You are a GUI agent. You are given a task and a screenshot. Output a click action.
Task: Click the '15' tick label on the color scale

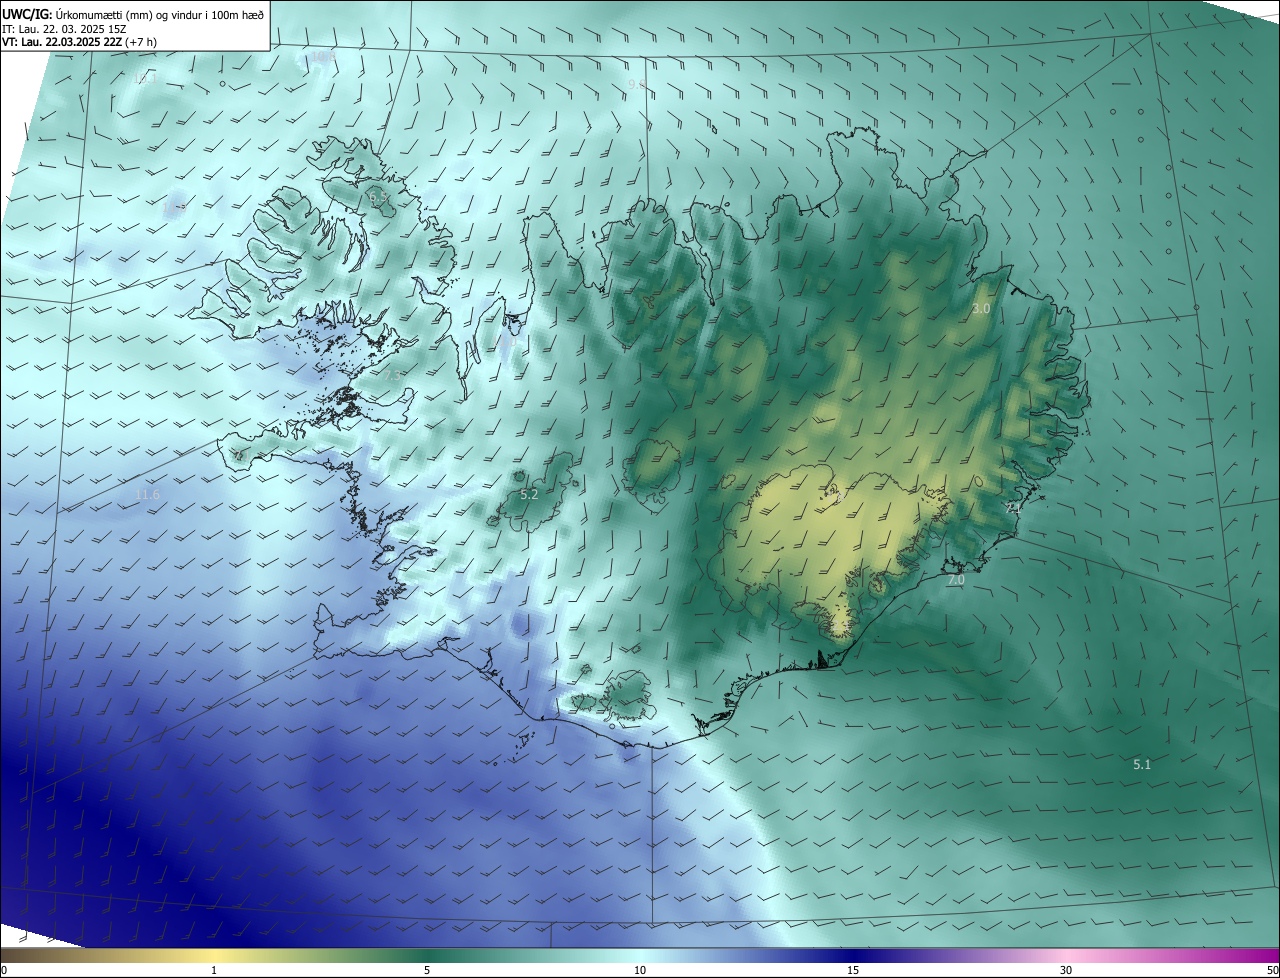[x=853, y=970]
